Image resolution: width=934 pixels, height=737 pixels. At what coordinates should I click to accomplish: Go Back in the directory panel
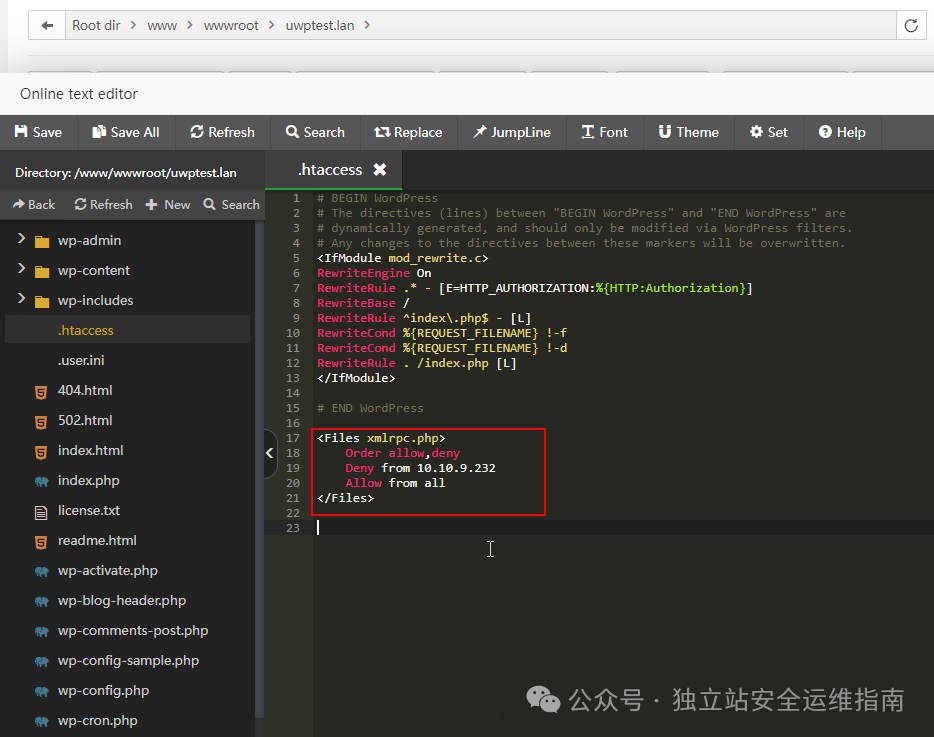point(34,204)
